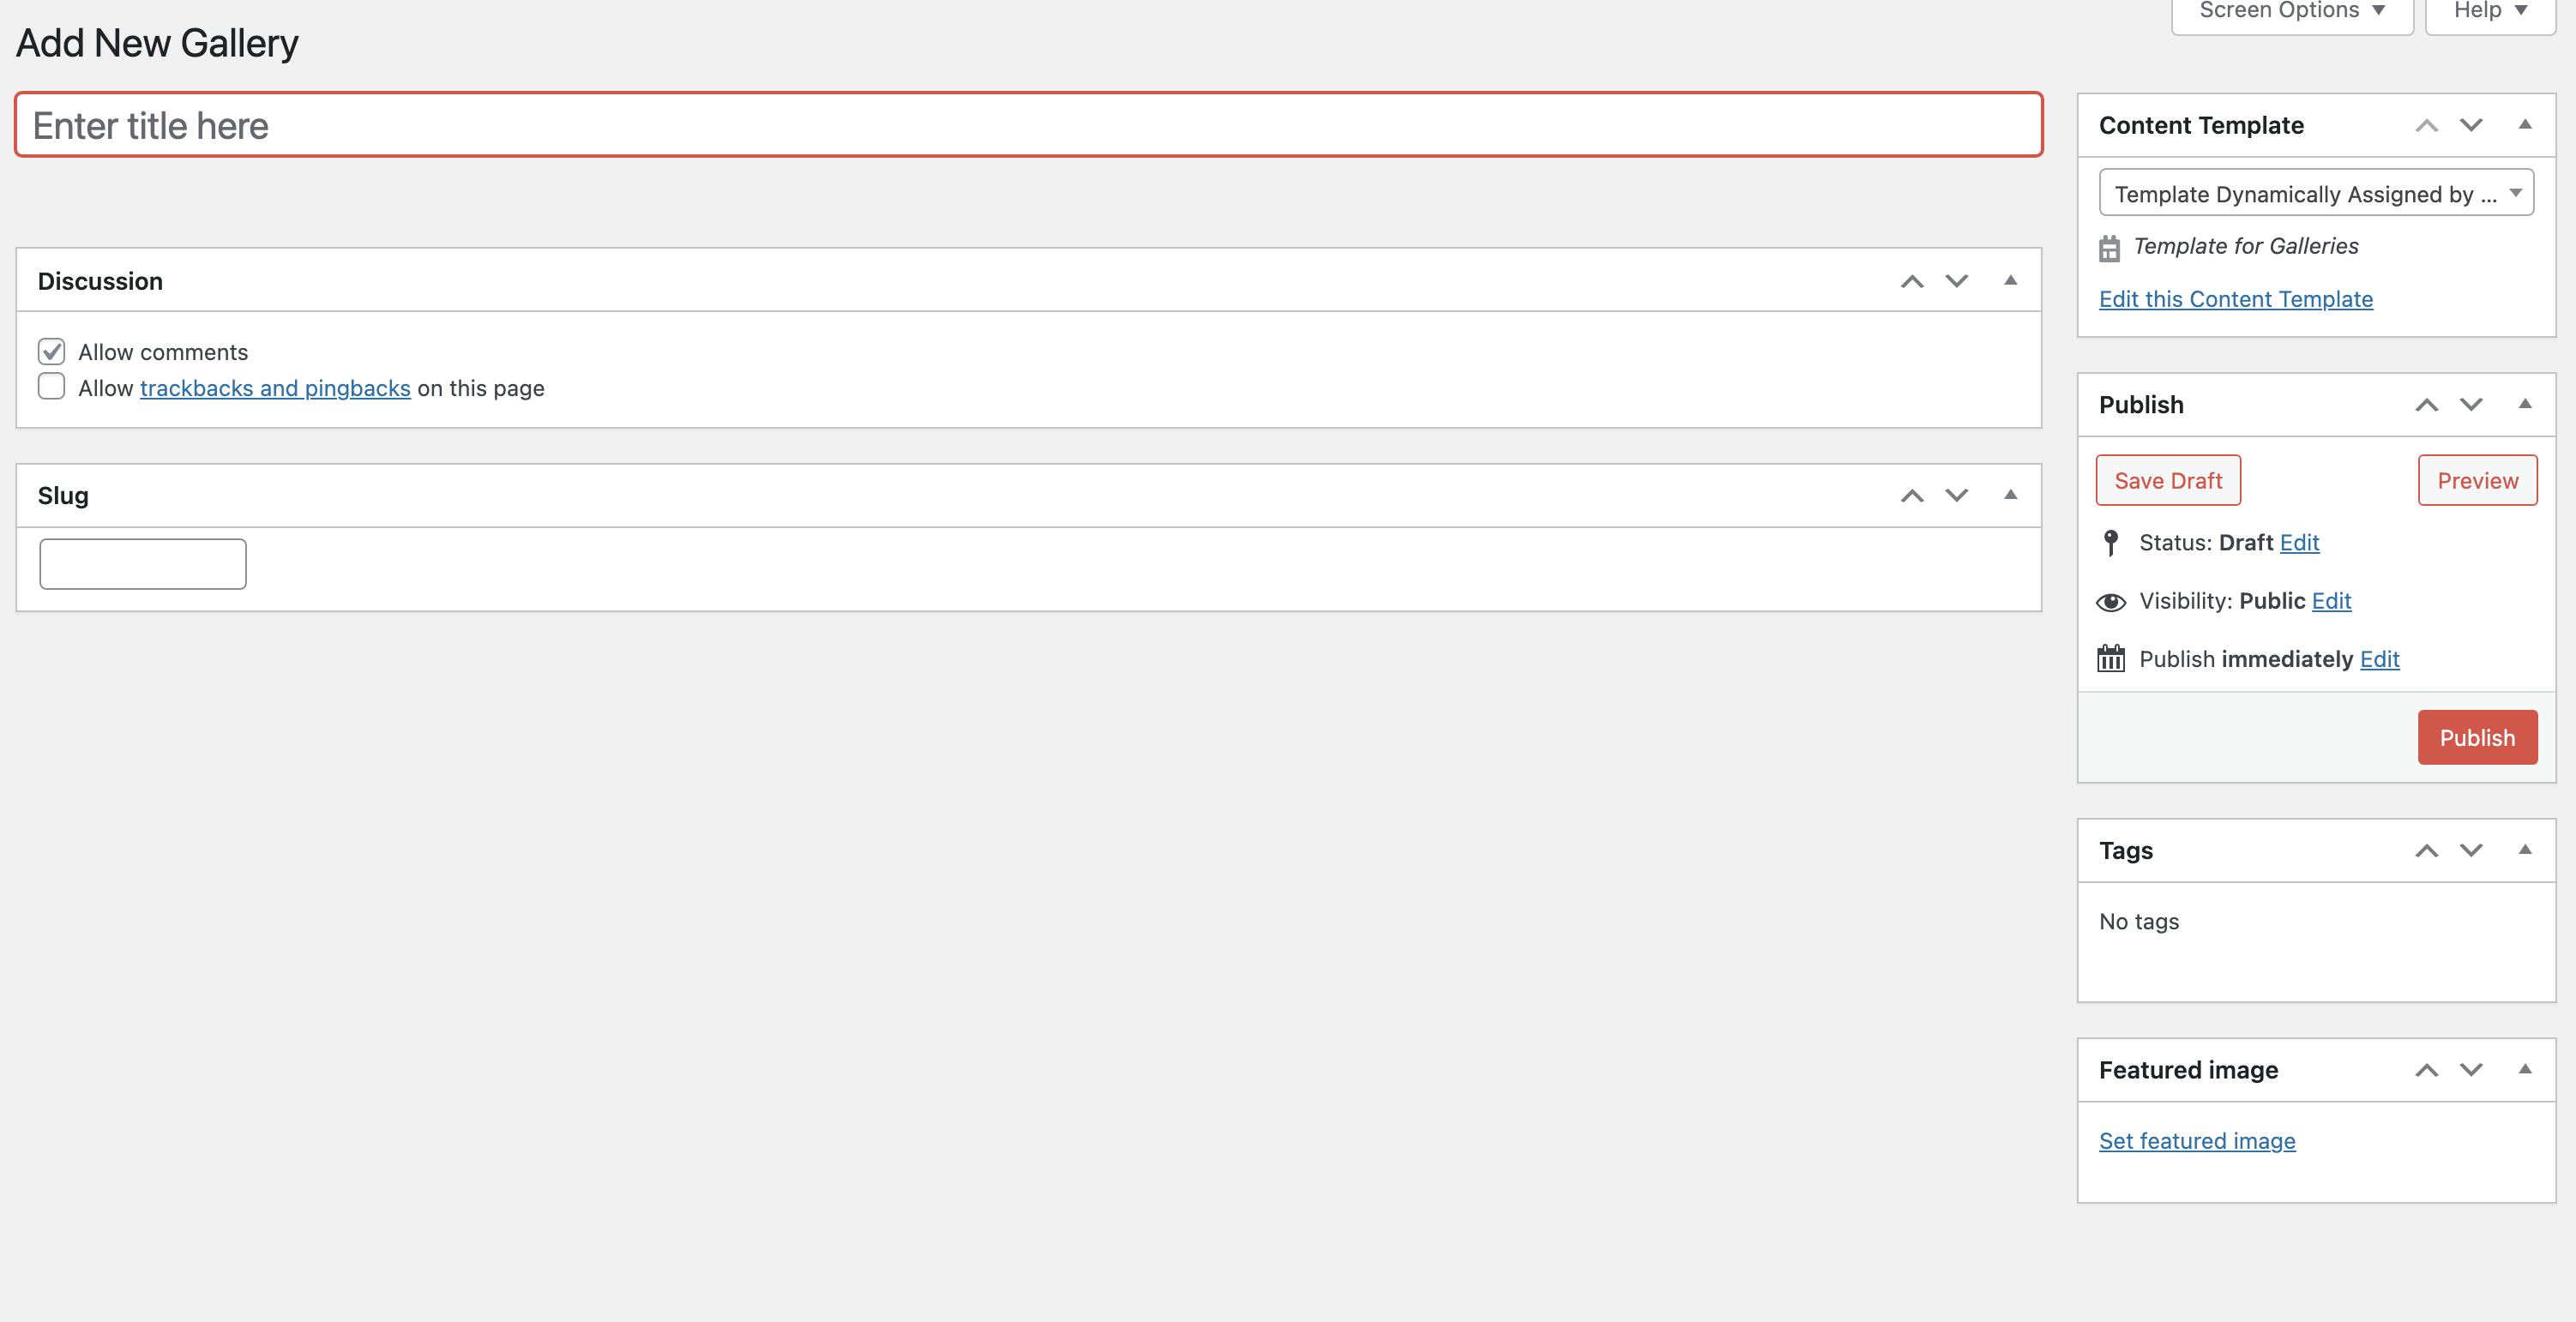Enable Allow trackbacks and pingbacks checkbox

[52, 386]
